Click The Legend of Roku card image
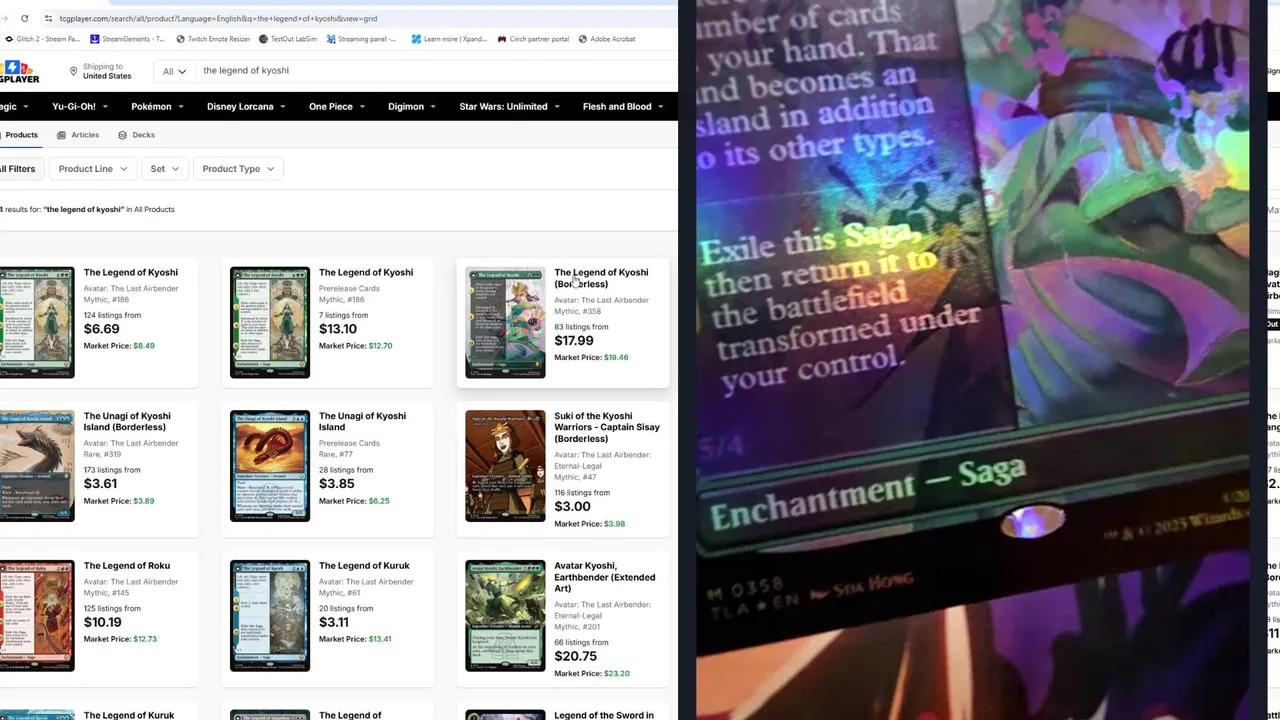 [37, 616]
